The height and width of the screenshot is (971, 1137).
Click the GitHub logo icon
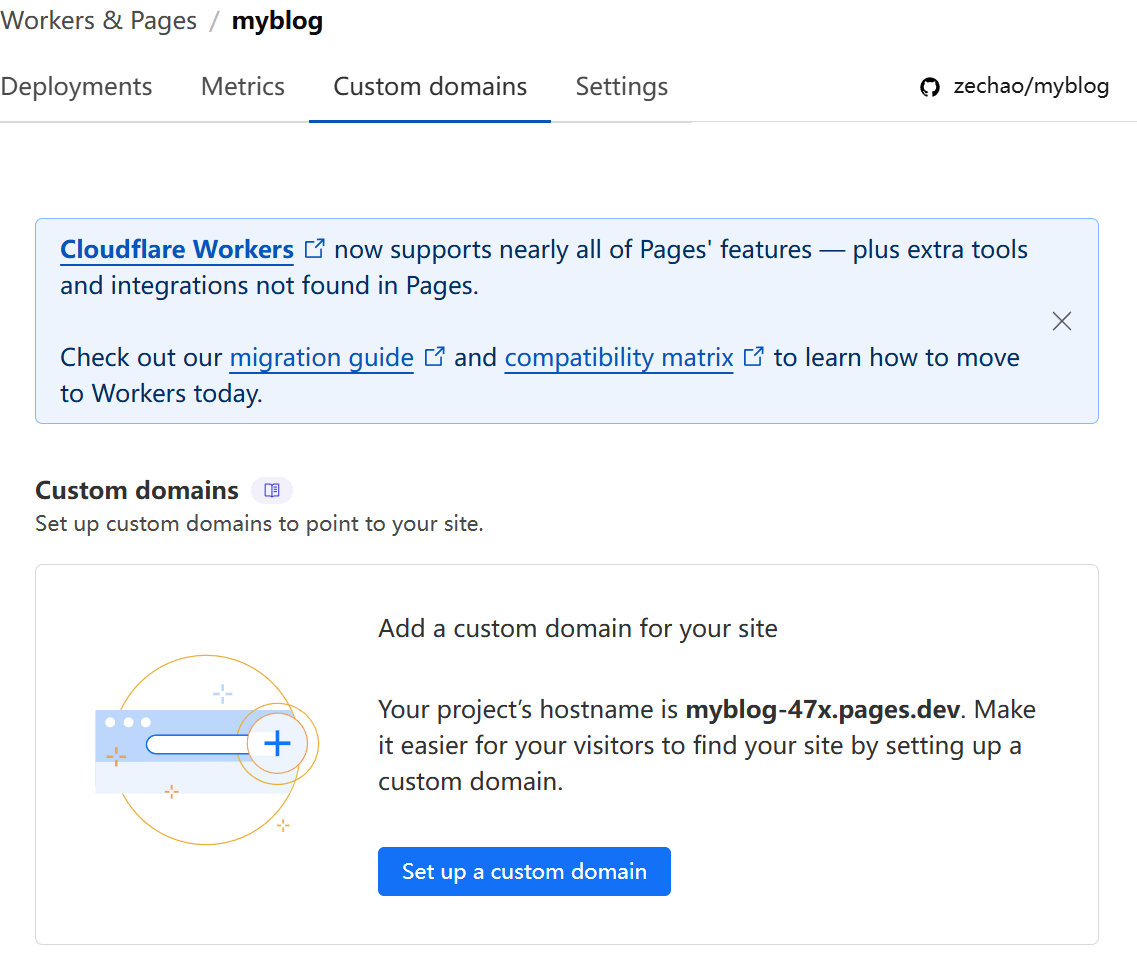[930, 87]
